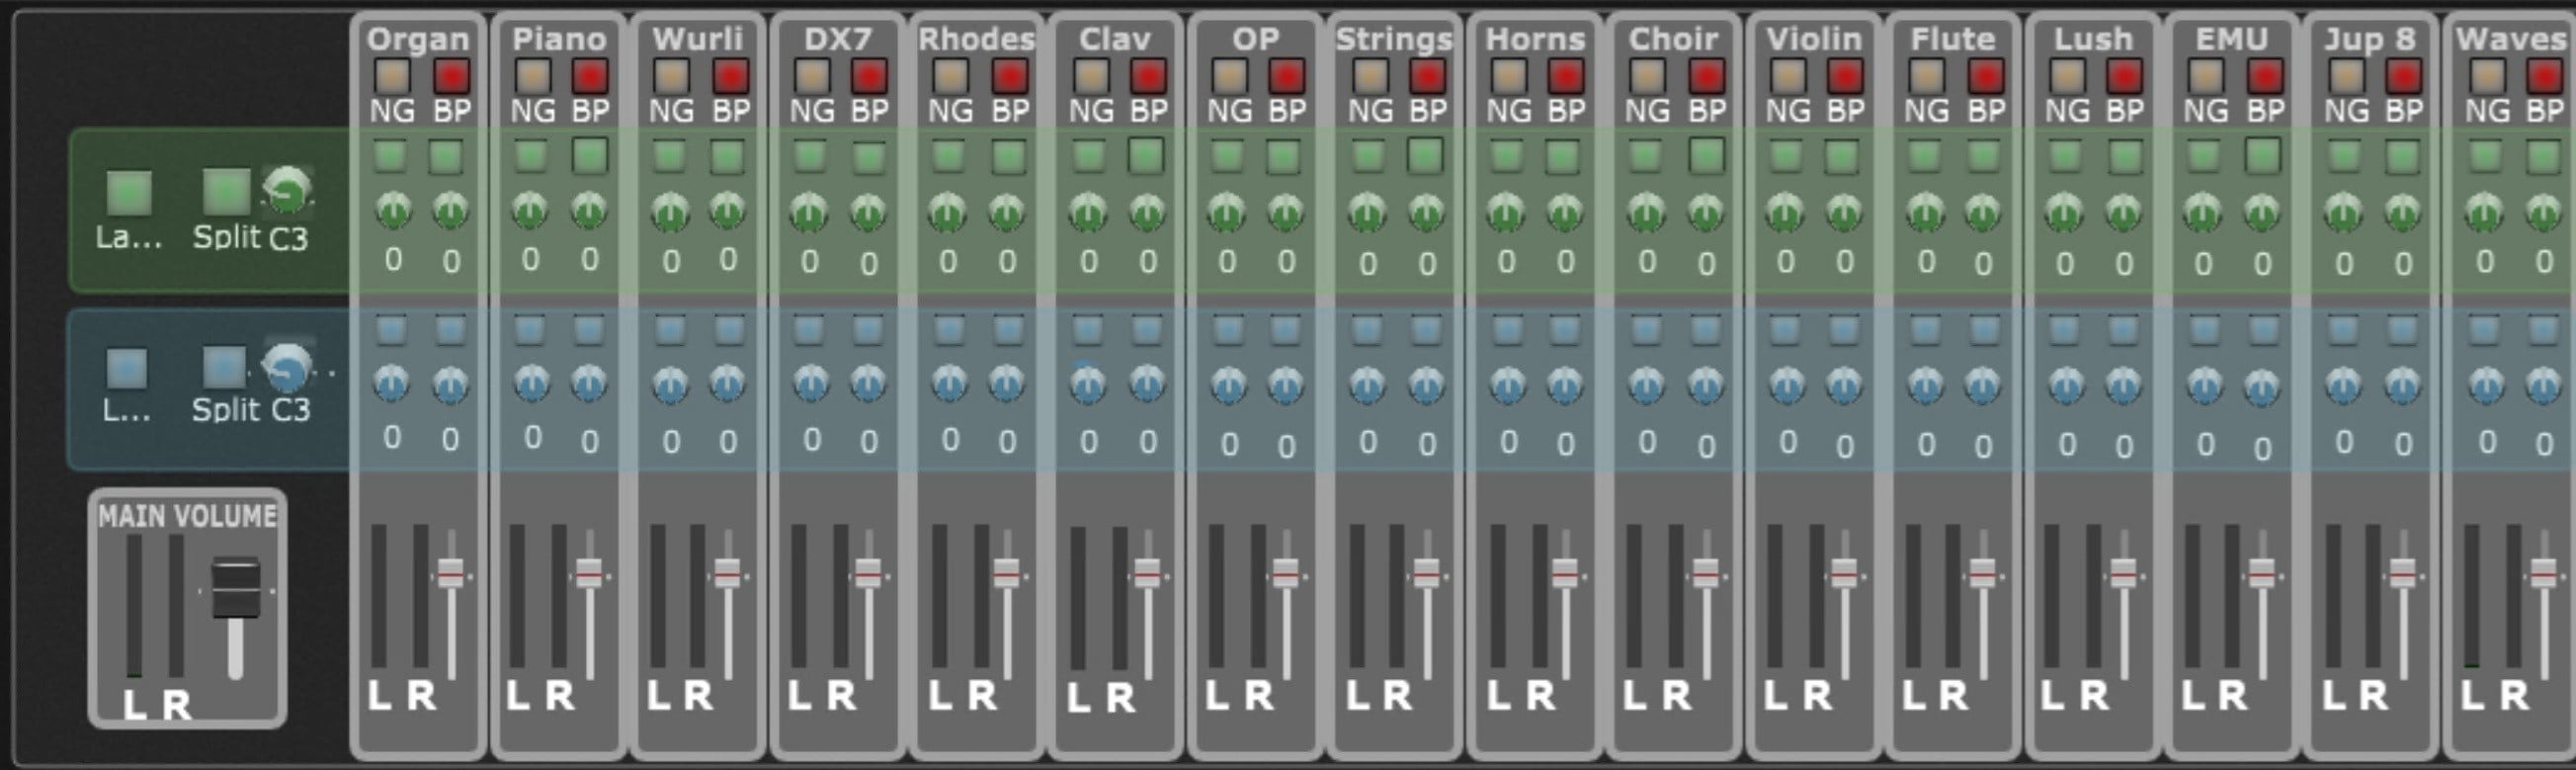Screen dimensions: 2576x770
Task: Enable the NG button on the Strings channel
Action: point(1369,76)
